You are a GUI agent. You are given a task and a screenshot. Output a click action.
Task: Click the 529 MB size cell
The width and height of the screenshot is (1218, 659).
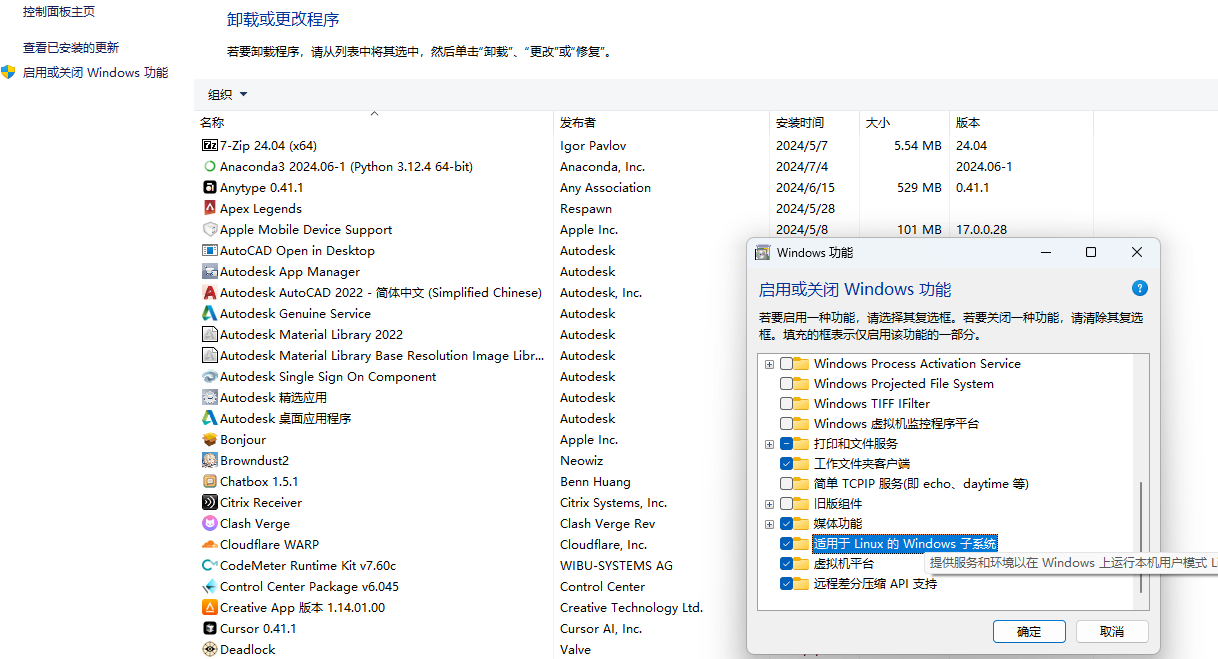[919, 188]
